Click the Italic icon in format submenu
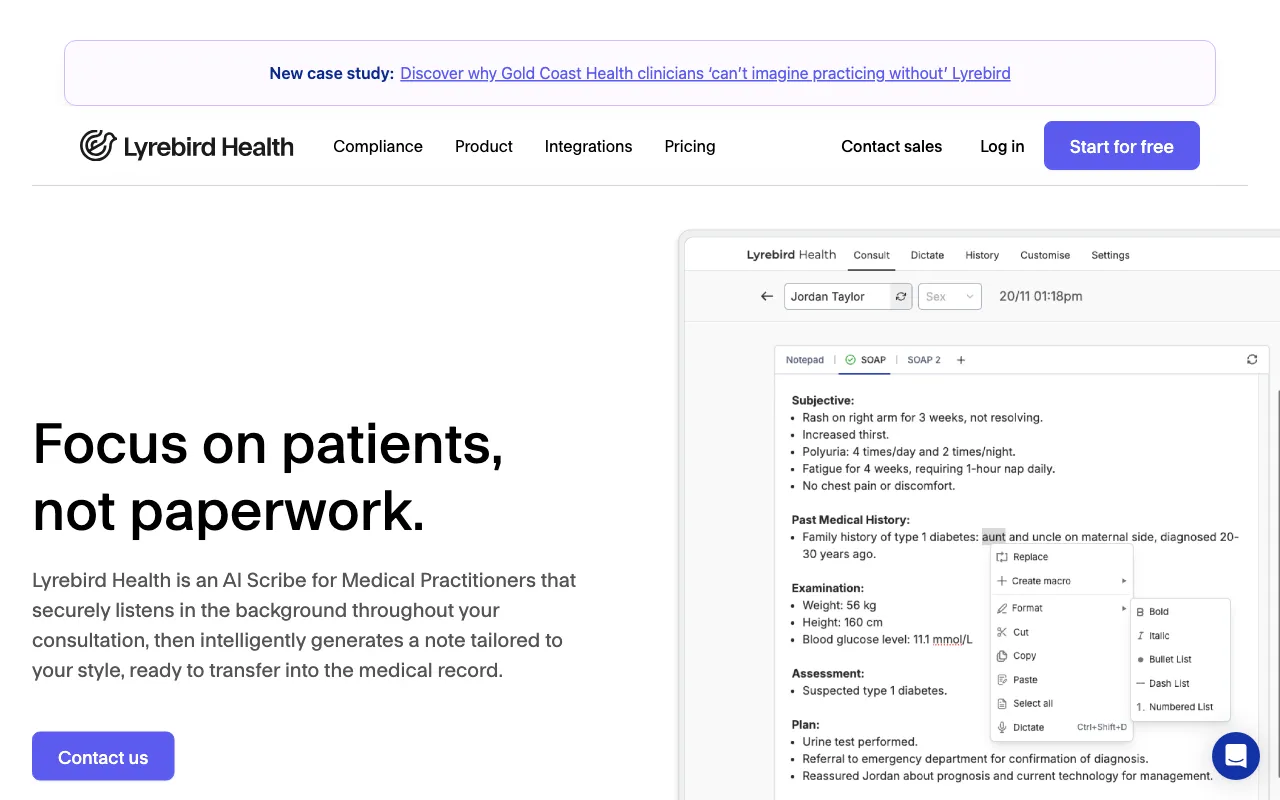 pos(1141,635)
